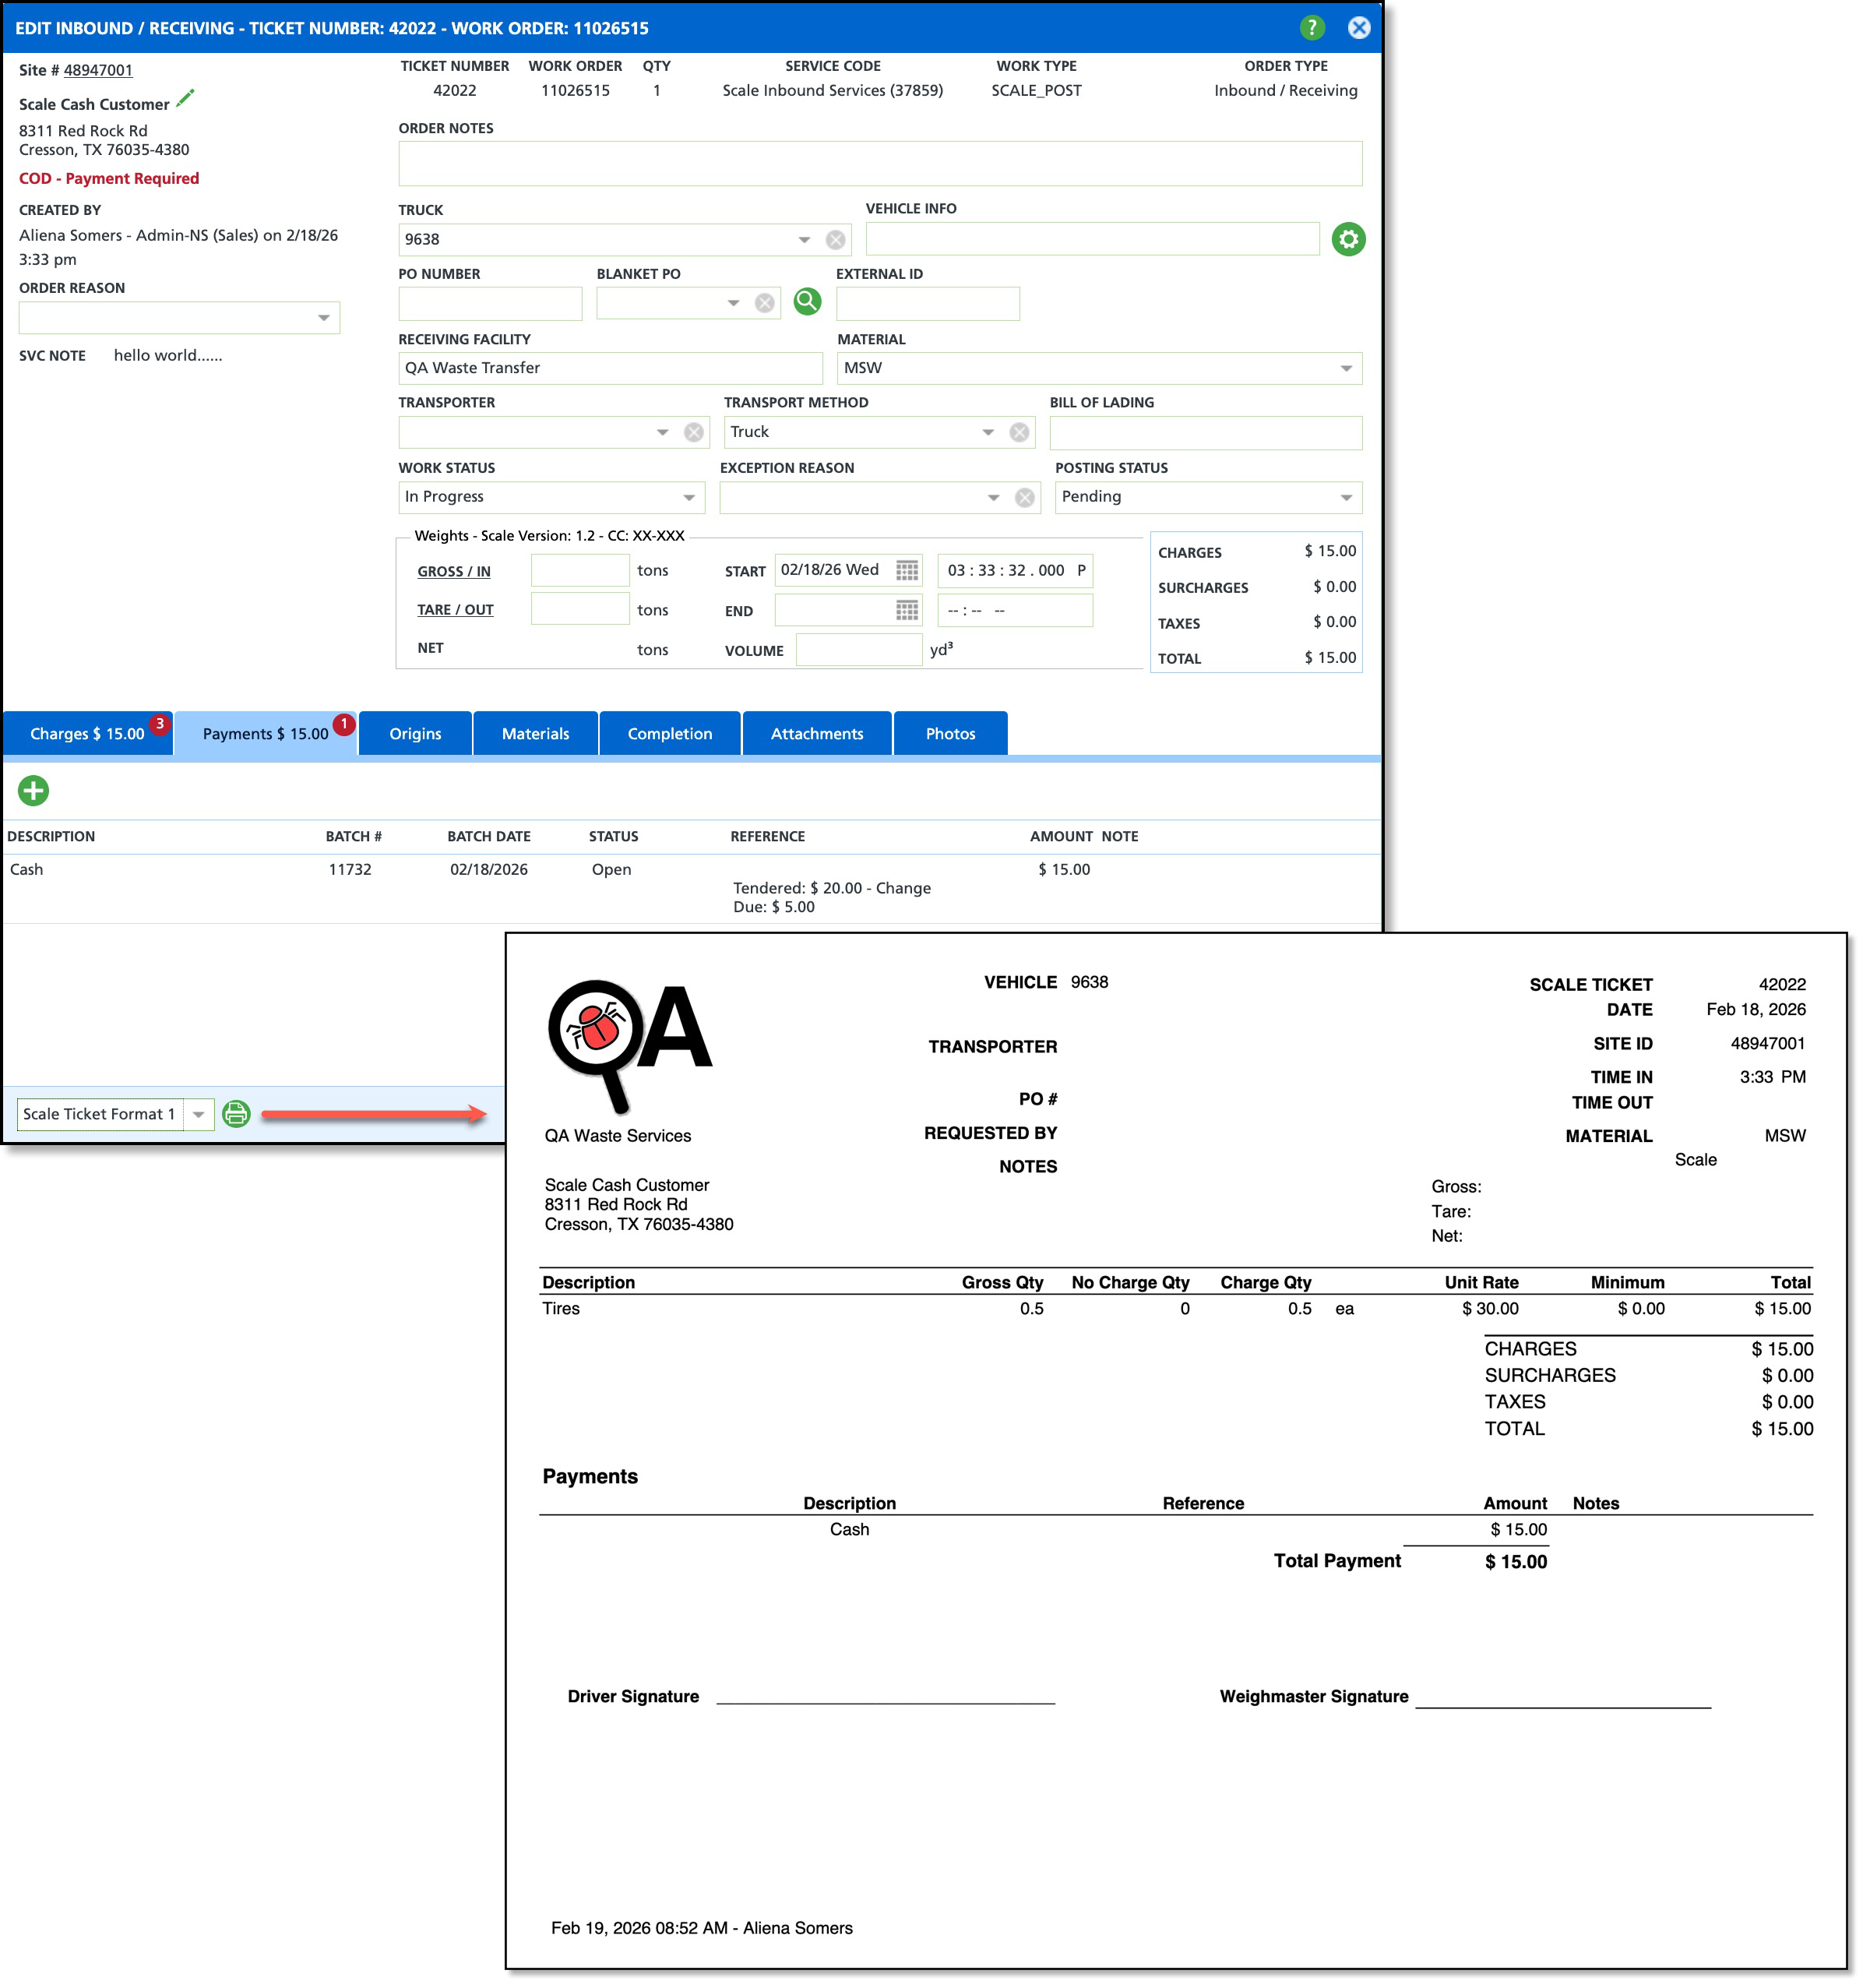
Task: Click the green Blanket PO search magnifier
Action: coord(807,302)
